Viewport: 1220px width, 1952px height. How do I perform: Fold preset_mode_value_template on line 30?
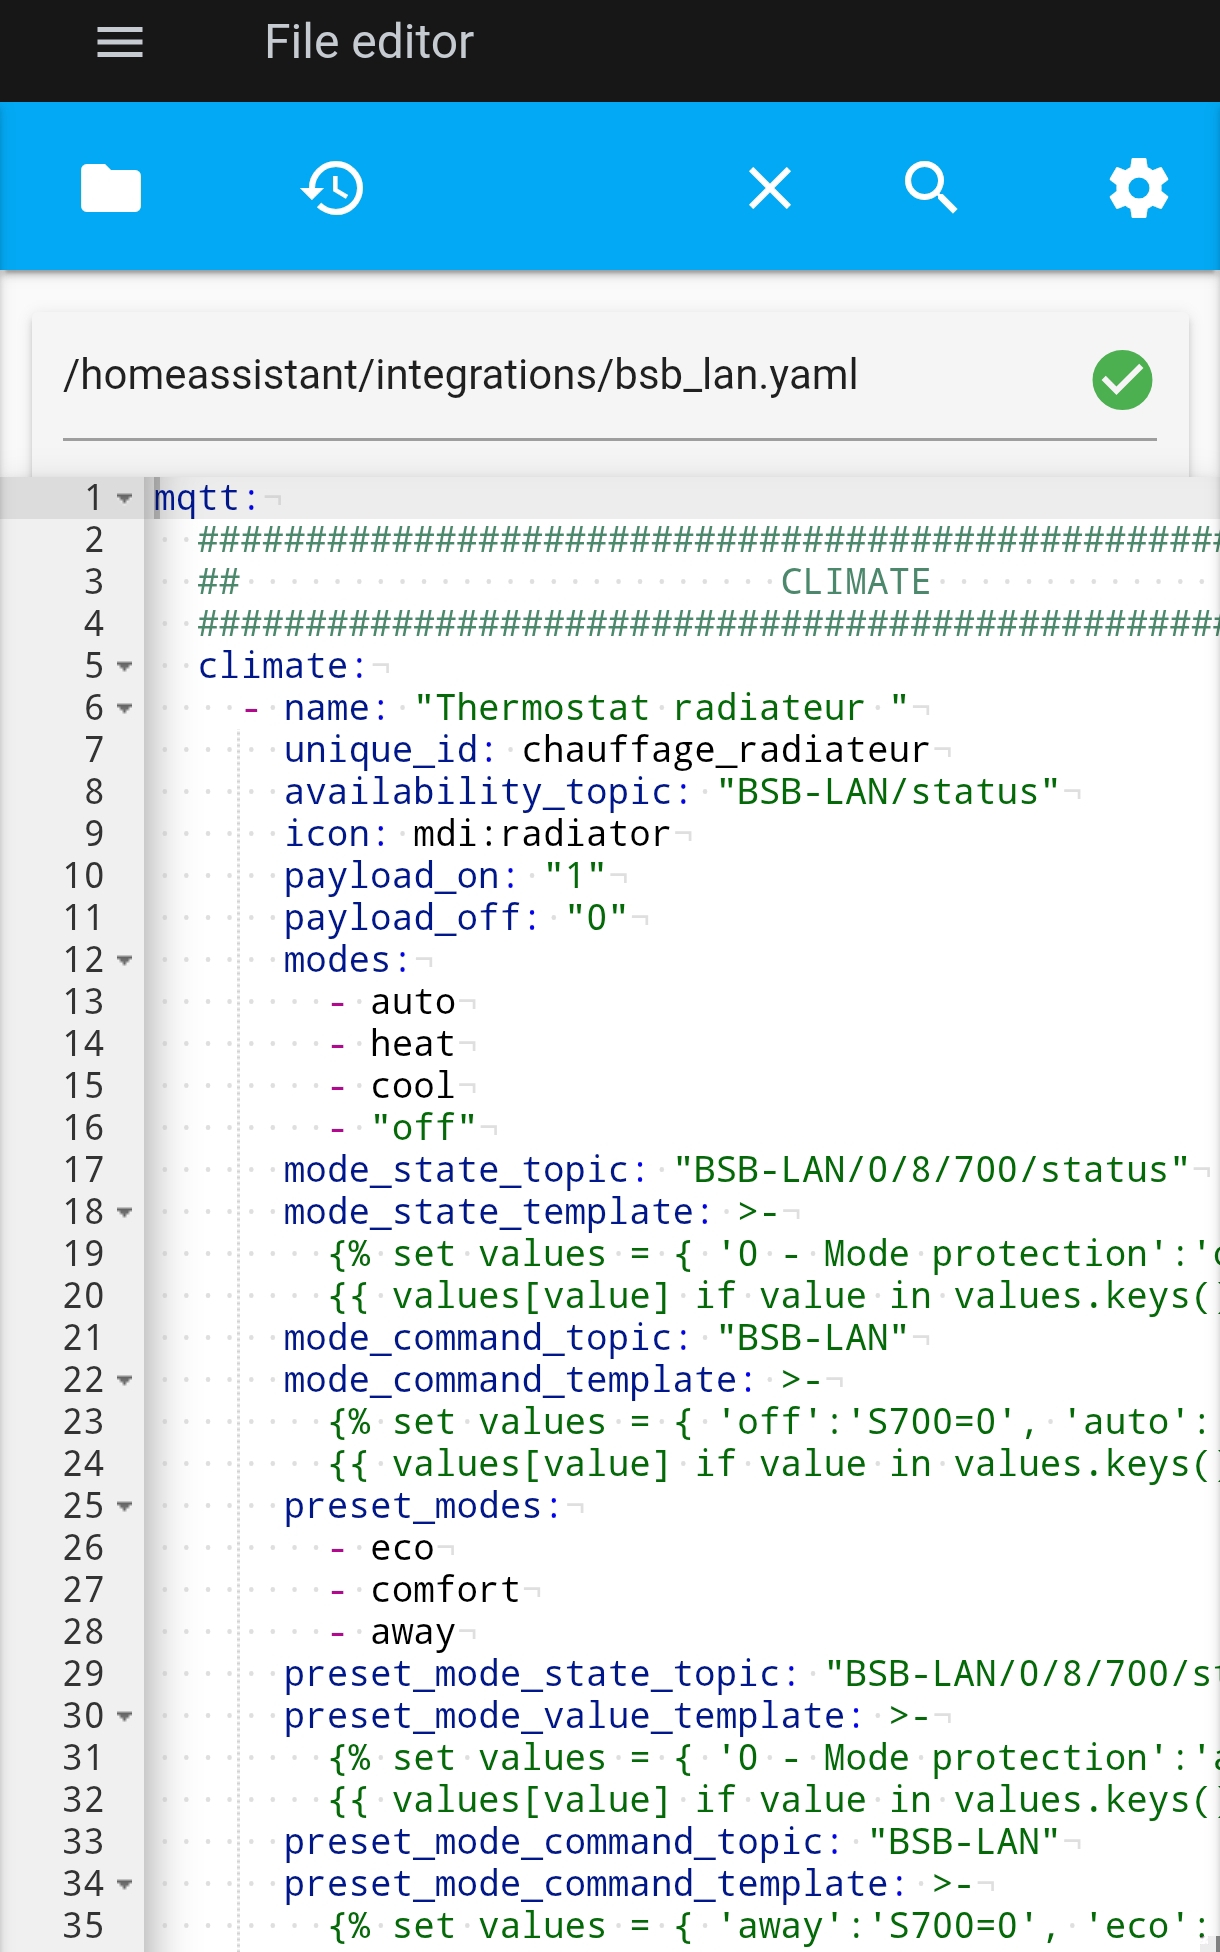point(125,1716)
